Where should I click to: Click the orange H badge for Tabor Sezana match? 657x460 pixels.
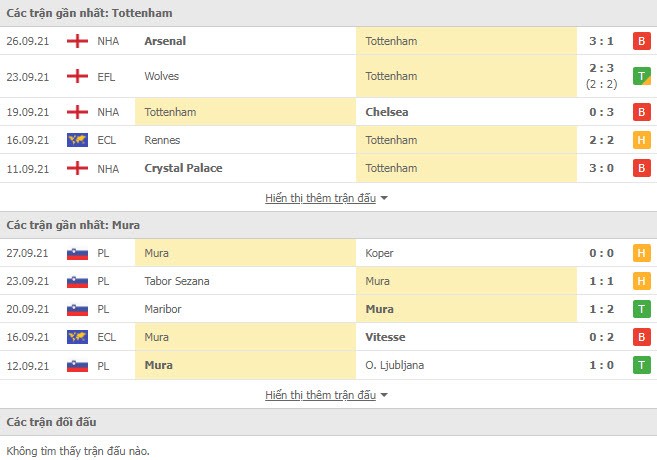pos(640,281)
